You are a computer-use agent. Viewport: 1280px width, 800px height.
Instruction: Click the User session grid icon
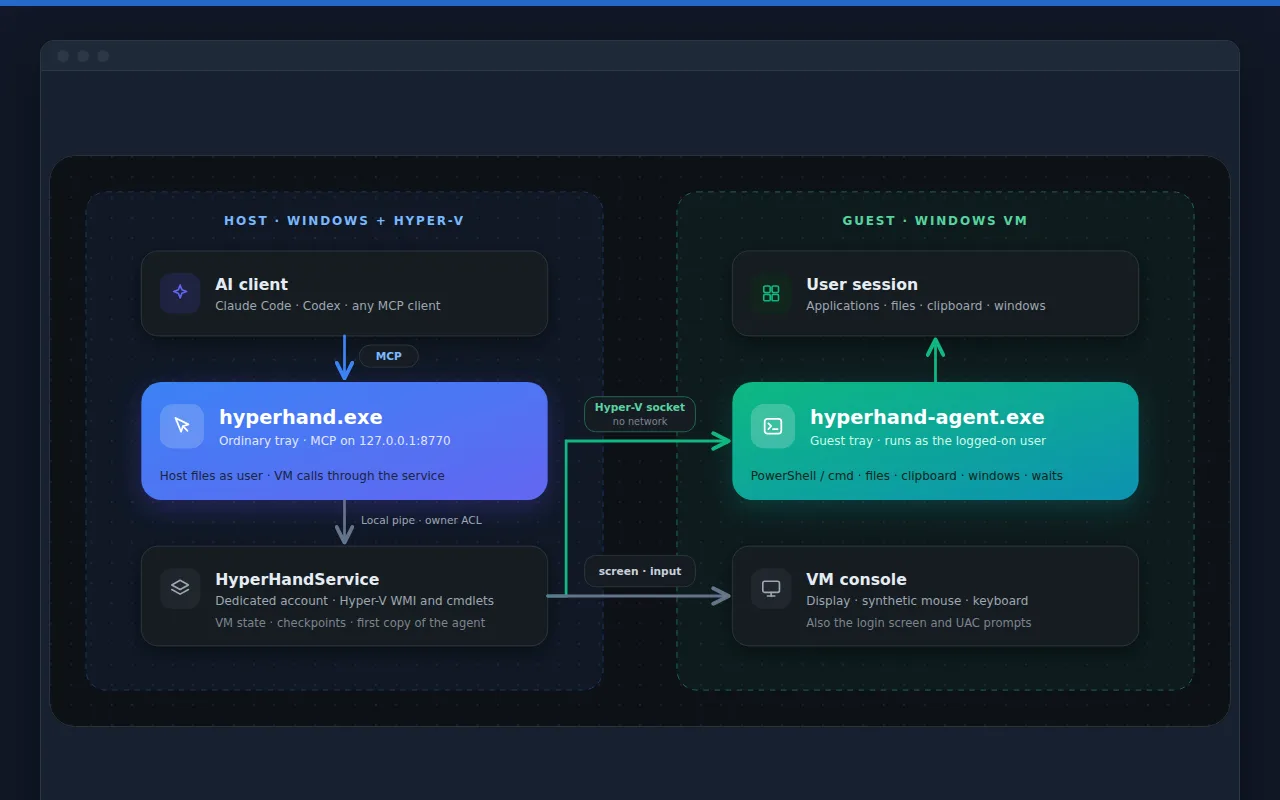771,293
